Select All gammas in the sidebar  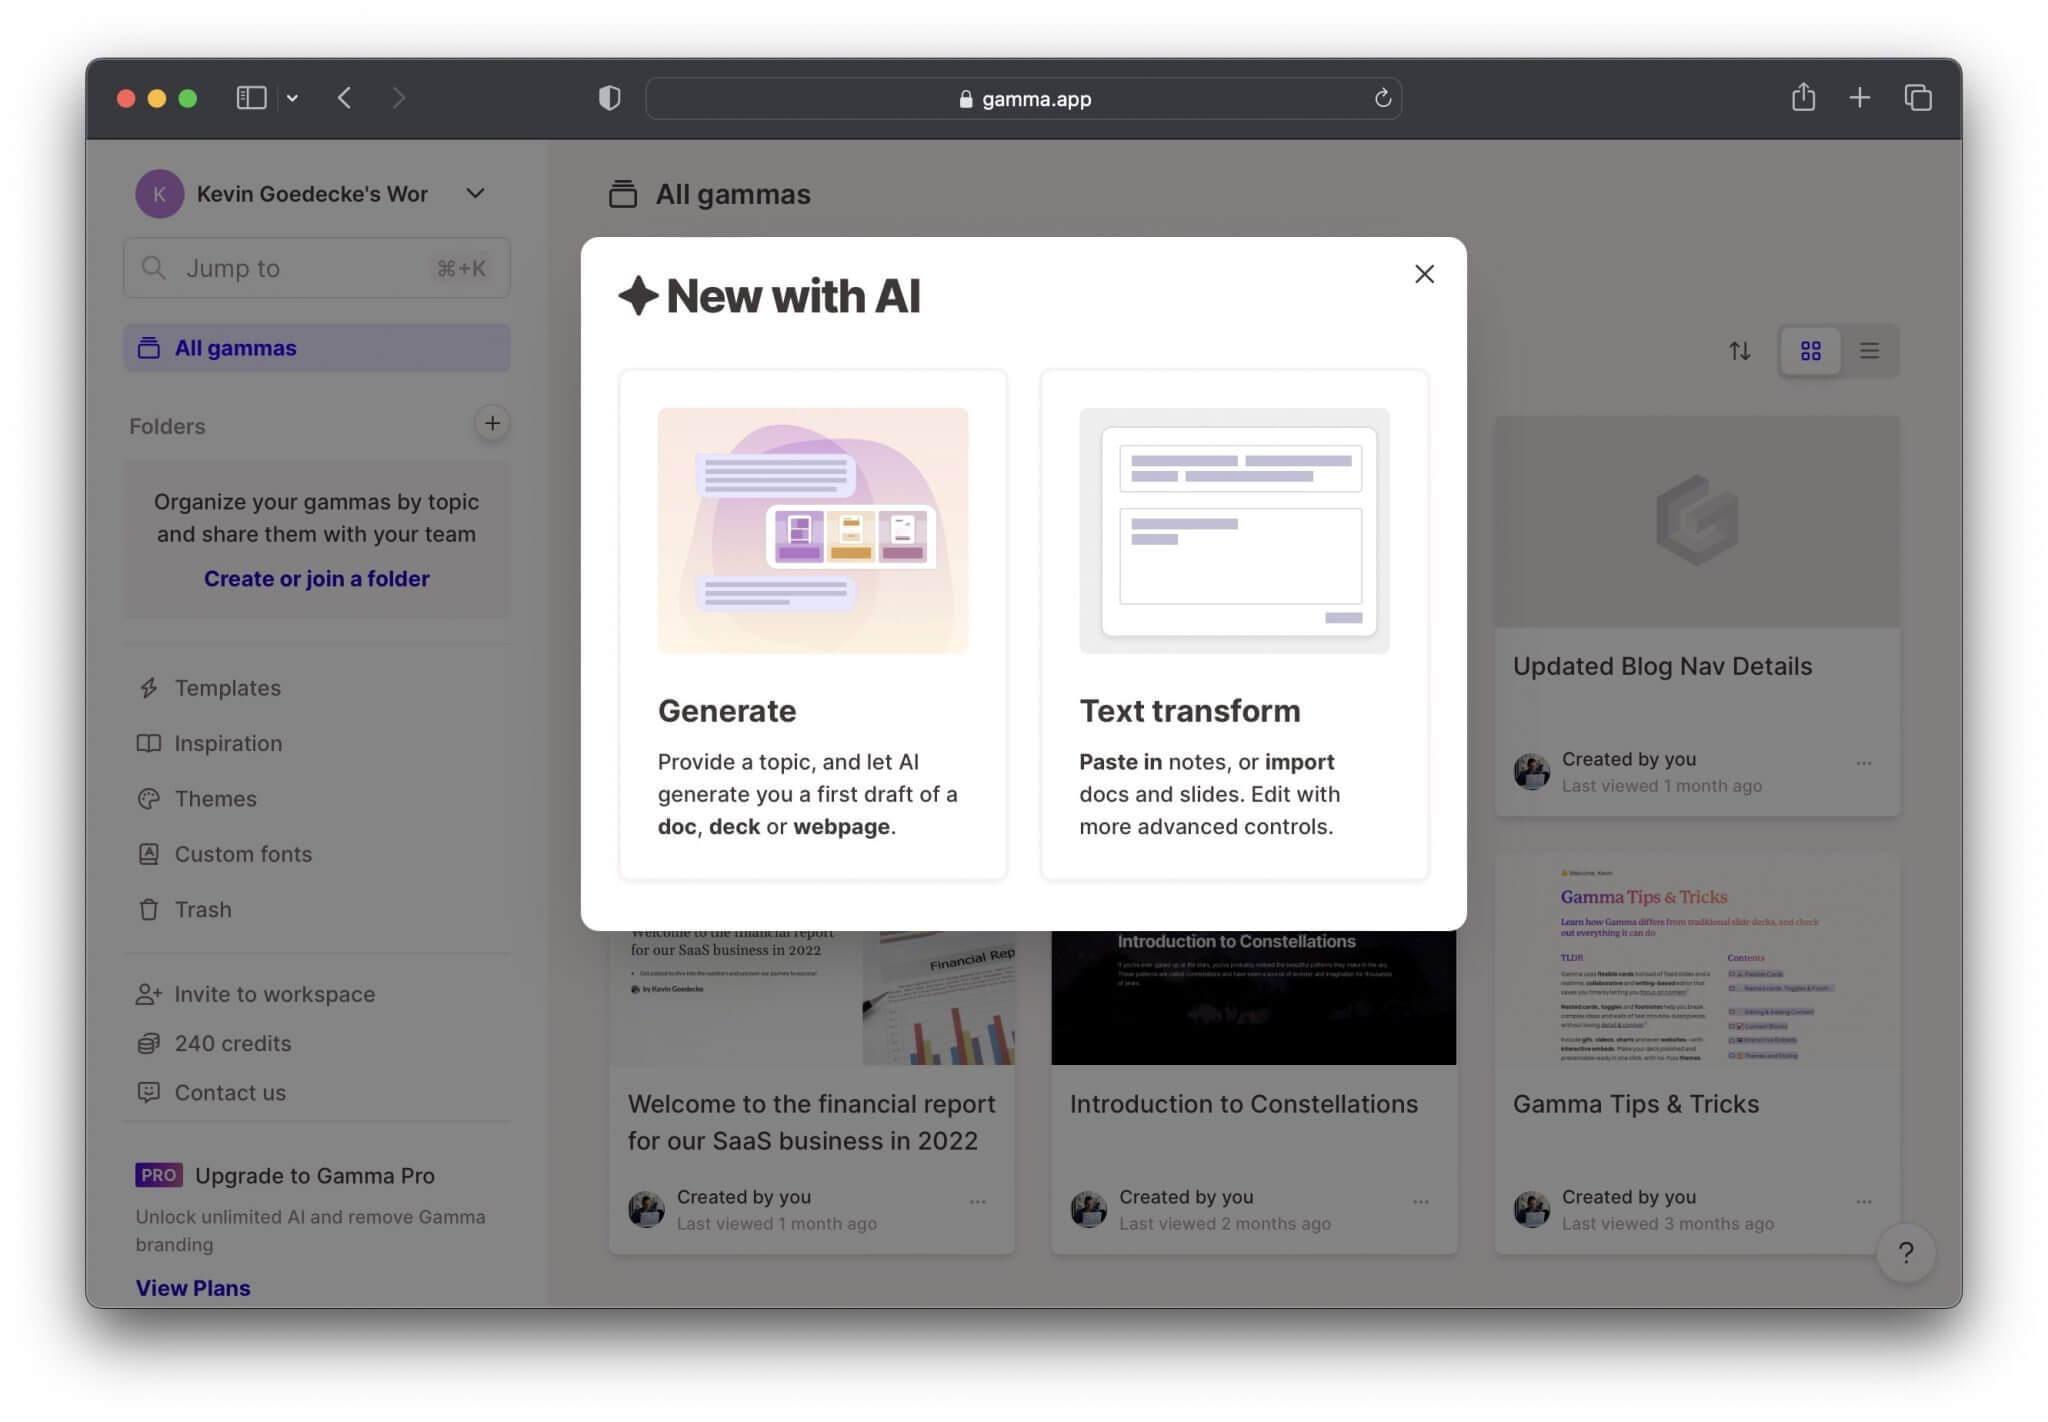click(234, 347)
